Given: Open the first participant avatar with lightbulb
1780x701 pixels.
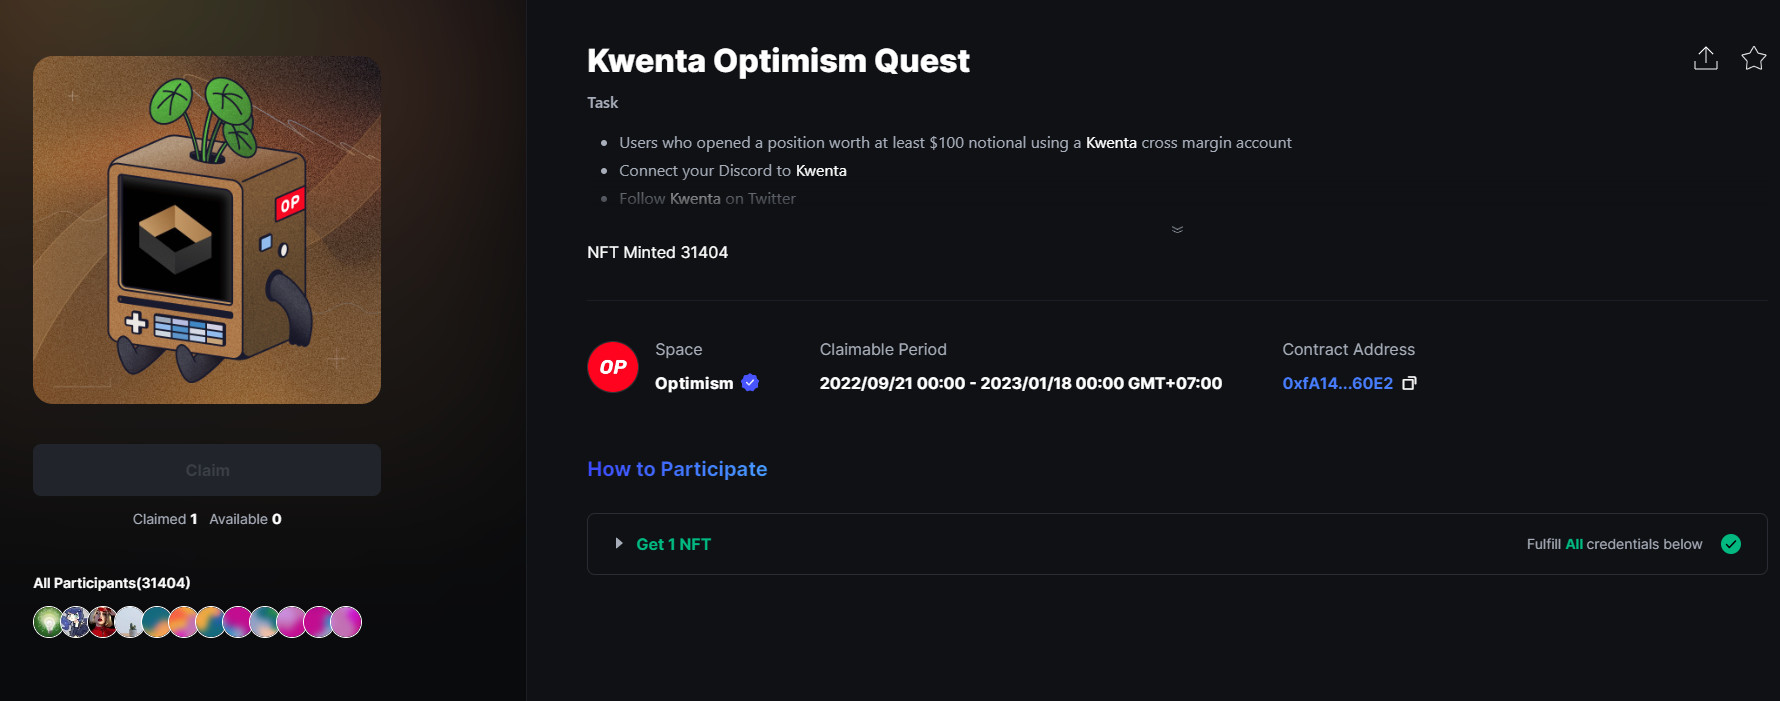Looking at the screenshot, I should point(48,622).
